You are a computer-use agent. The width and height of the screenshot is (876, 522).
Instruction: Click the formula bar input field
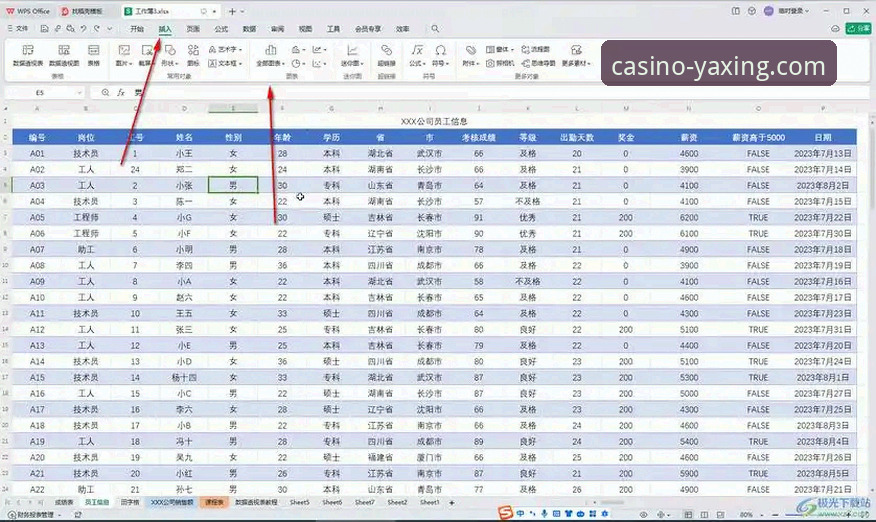[x=500, y=92]
